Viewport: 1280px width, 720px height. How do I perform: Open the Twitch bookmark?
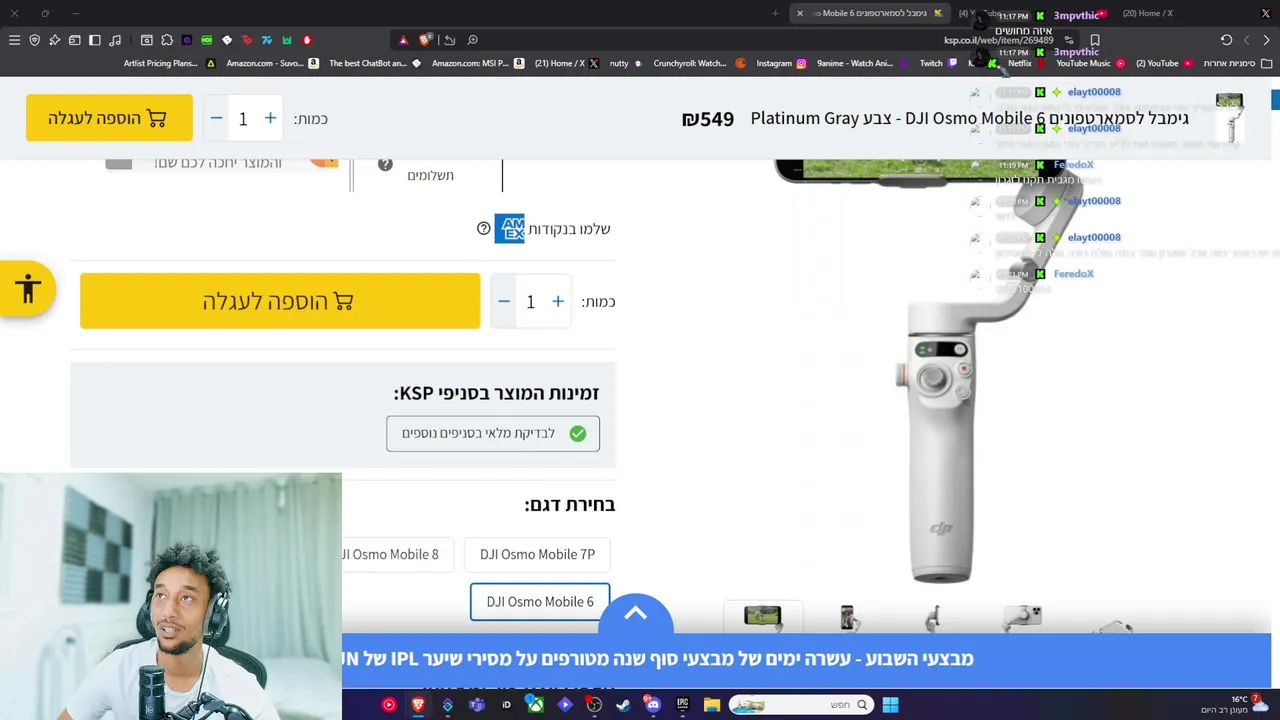[x=939, y=63]
